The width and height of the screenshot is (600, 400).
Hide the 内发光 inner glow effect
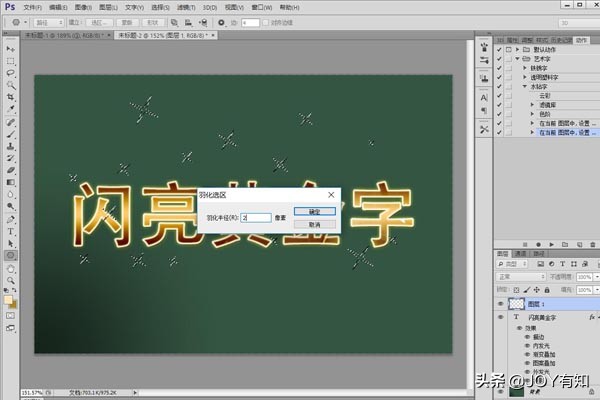pyautogui.click(x=527, y=346)
